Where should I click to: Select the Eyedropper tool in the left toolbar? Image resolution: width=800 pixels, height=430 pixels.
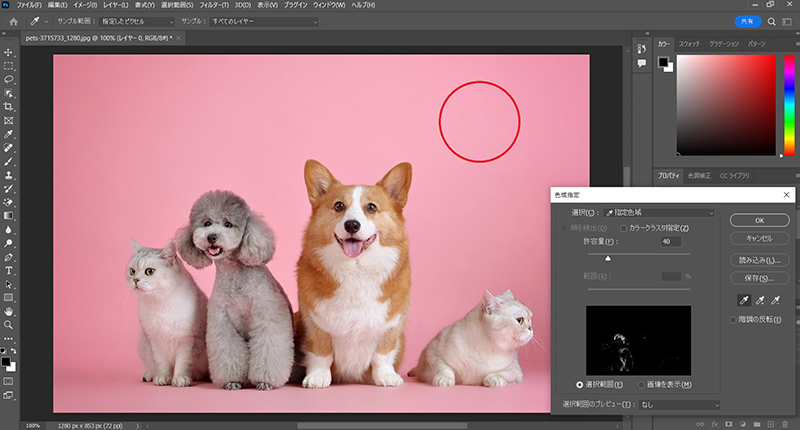point(9,134)
